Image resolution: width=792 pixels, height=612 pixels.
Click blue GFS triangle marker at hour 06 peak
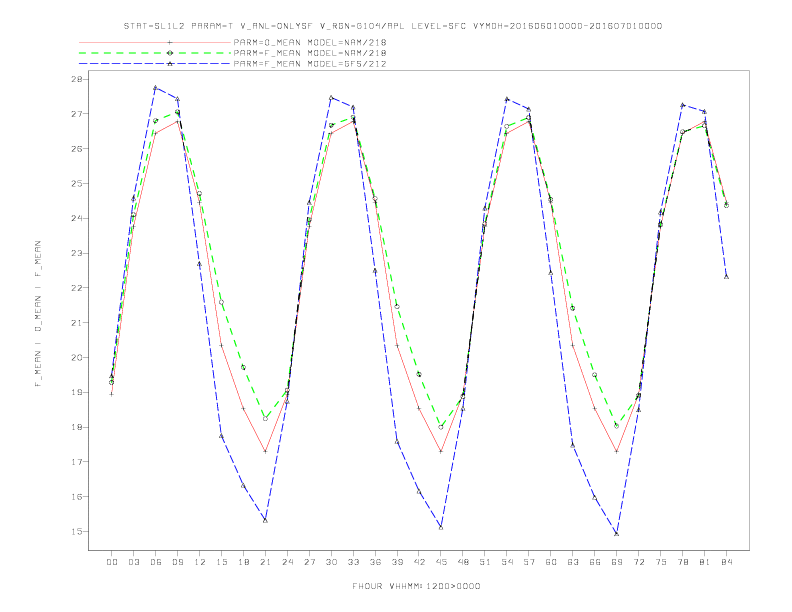click(x=156, y=88)
